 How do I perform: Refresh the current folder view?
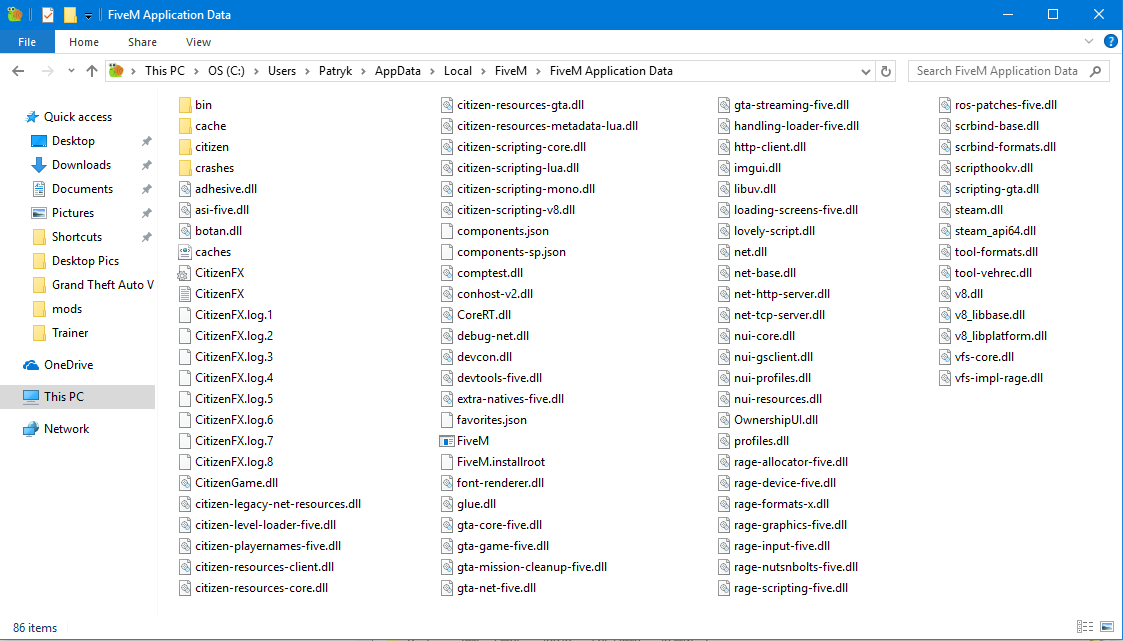[886, 71]
